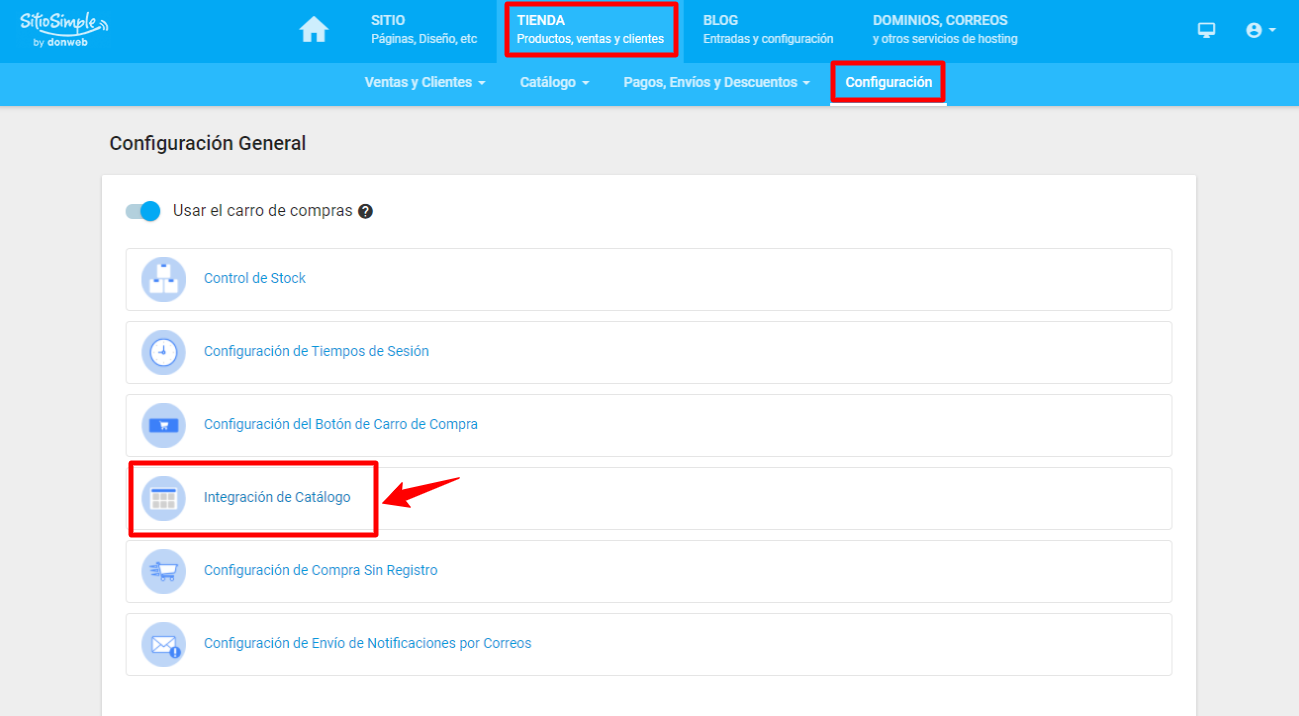Image resolution: width=1299 pixels, height=716 pixels.
Task: Click the guest checkout fast-cart icon
Action: (164, 571)
